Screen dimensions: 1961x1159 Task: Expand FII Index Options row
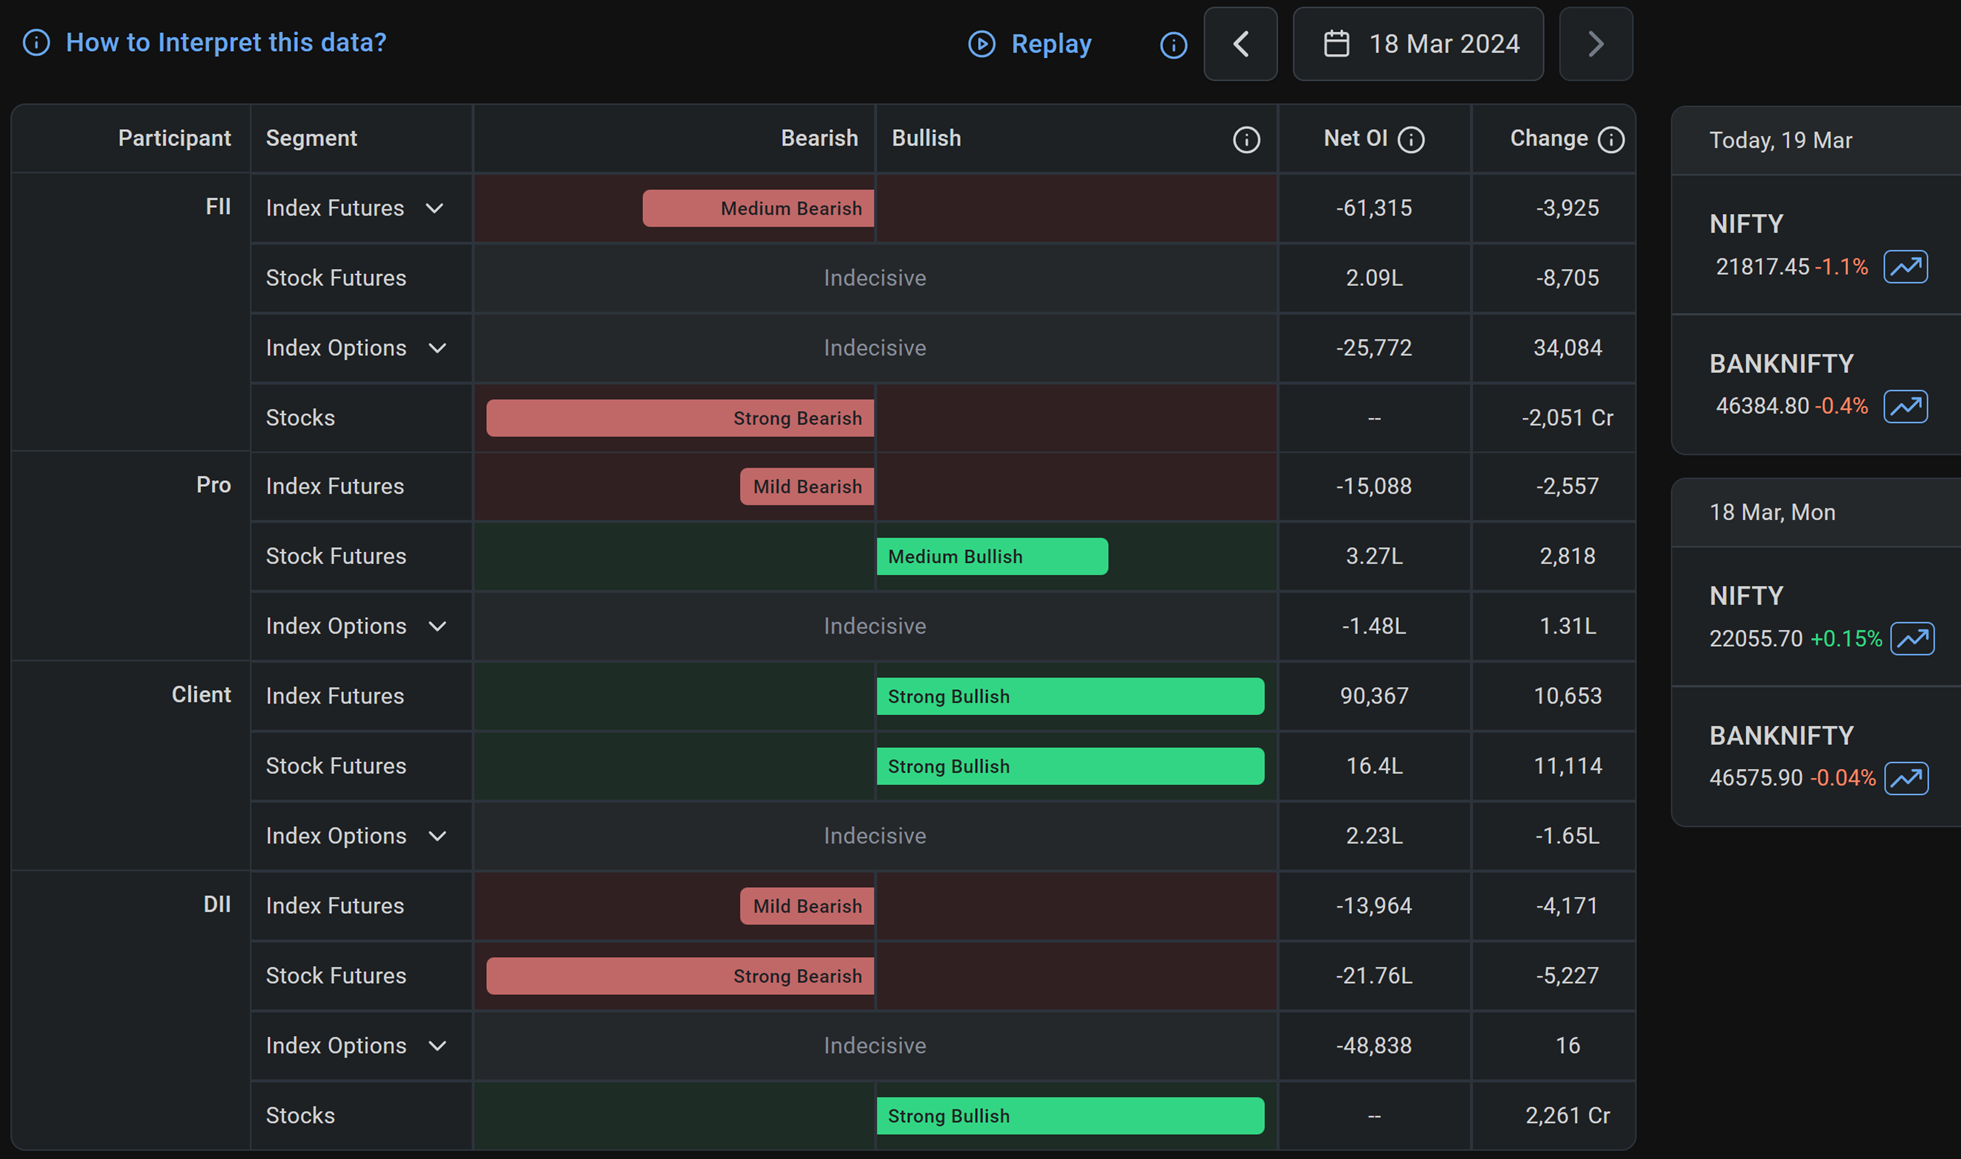tap(437, 348)
